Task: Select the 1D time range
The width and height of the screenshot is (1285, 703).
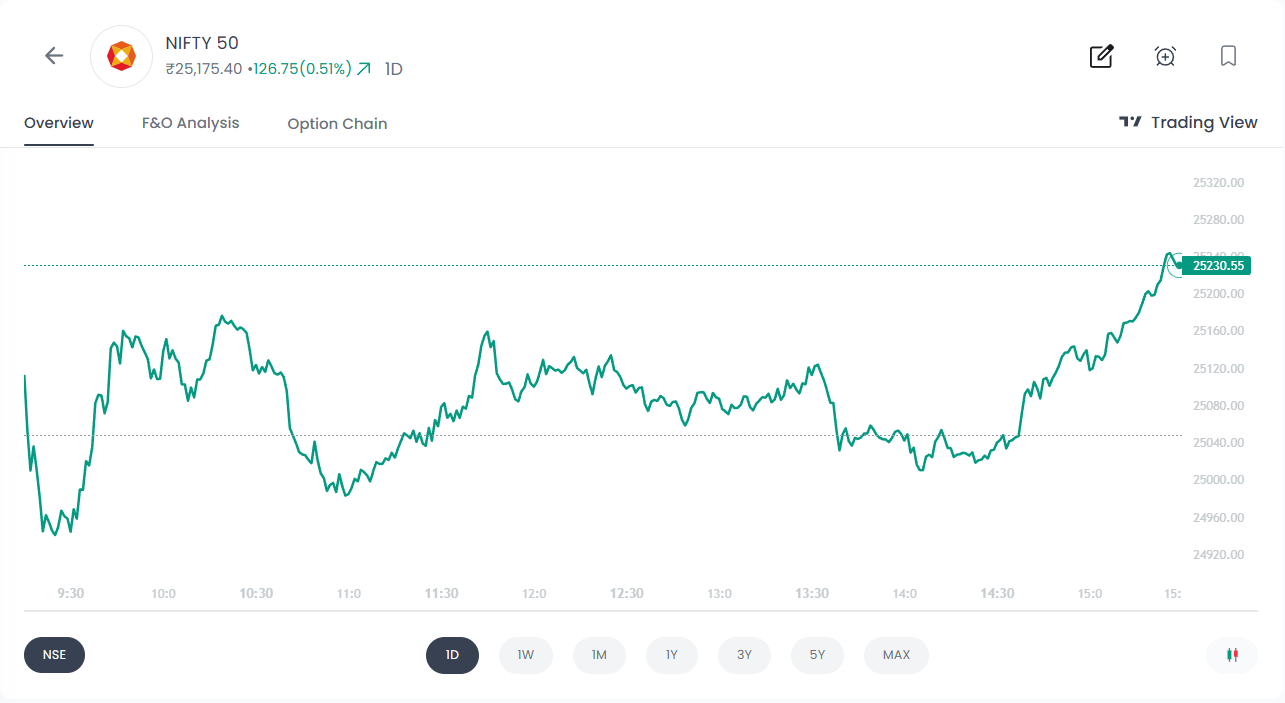Action: coord(452,655)
